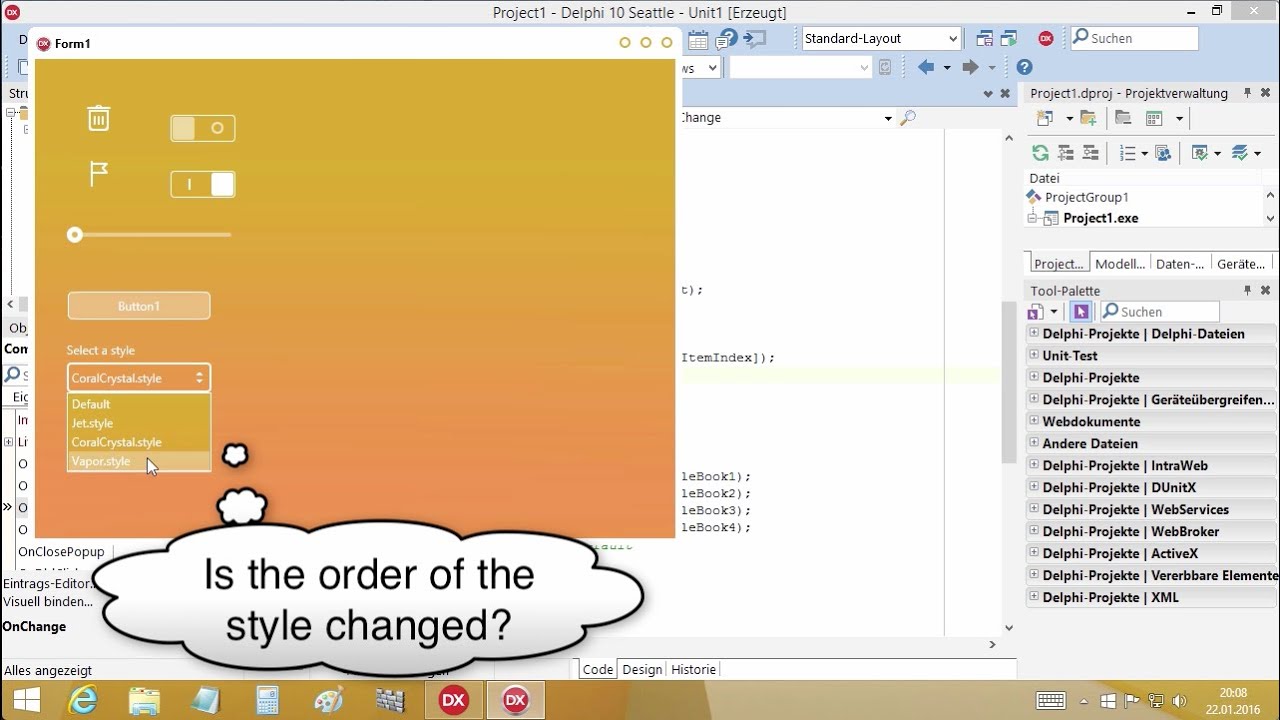Screen dimensions: 1280x720
Task: Click the flag icon in Form1
Action: (x=98, y=174)
